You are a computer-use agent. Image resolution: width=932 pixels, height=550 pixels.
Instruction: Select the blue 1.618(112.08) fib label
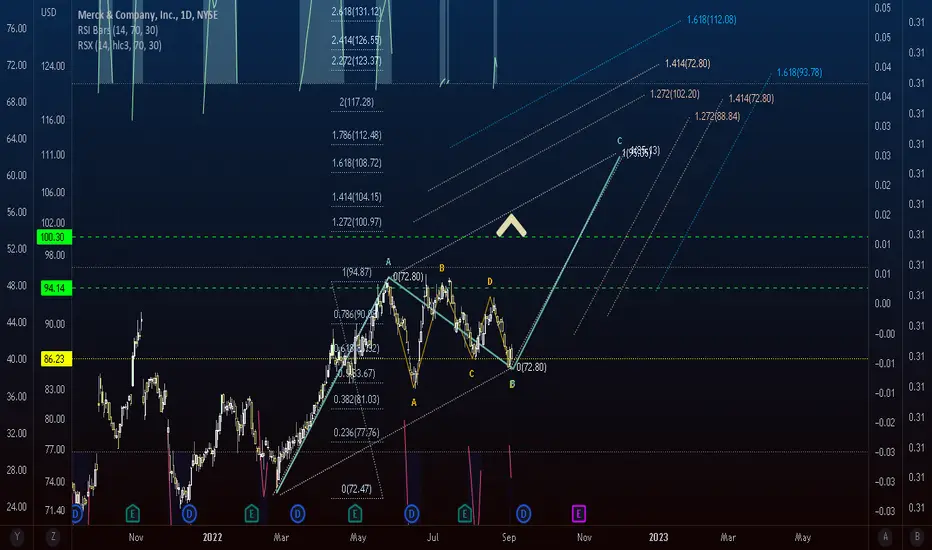tap(711, 20)
